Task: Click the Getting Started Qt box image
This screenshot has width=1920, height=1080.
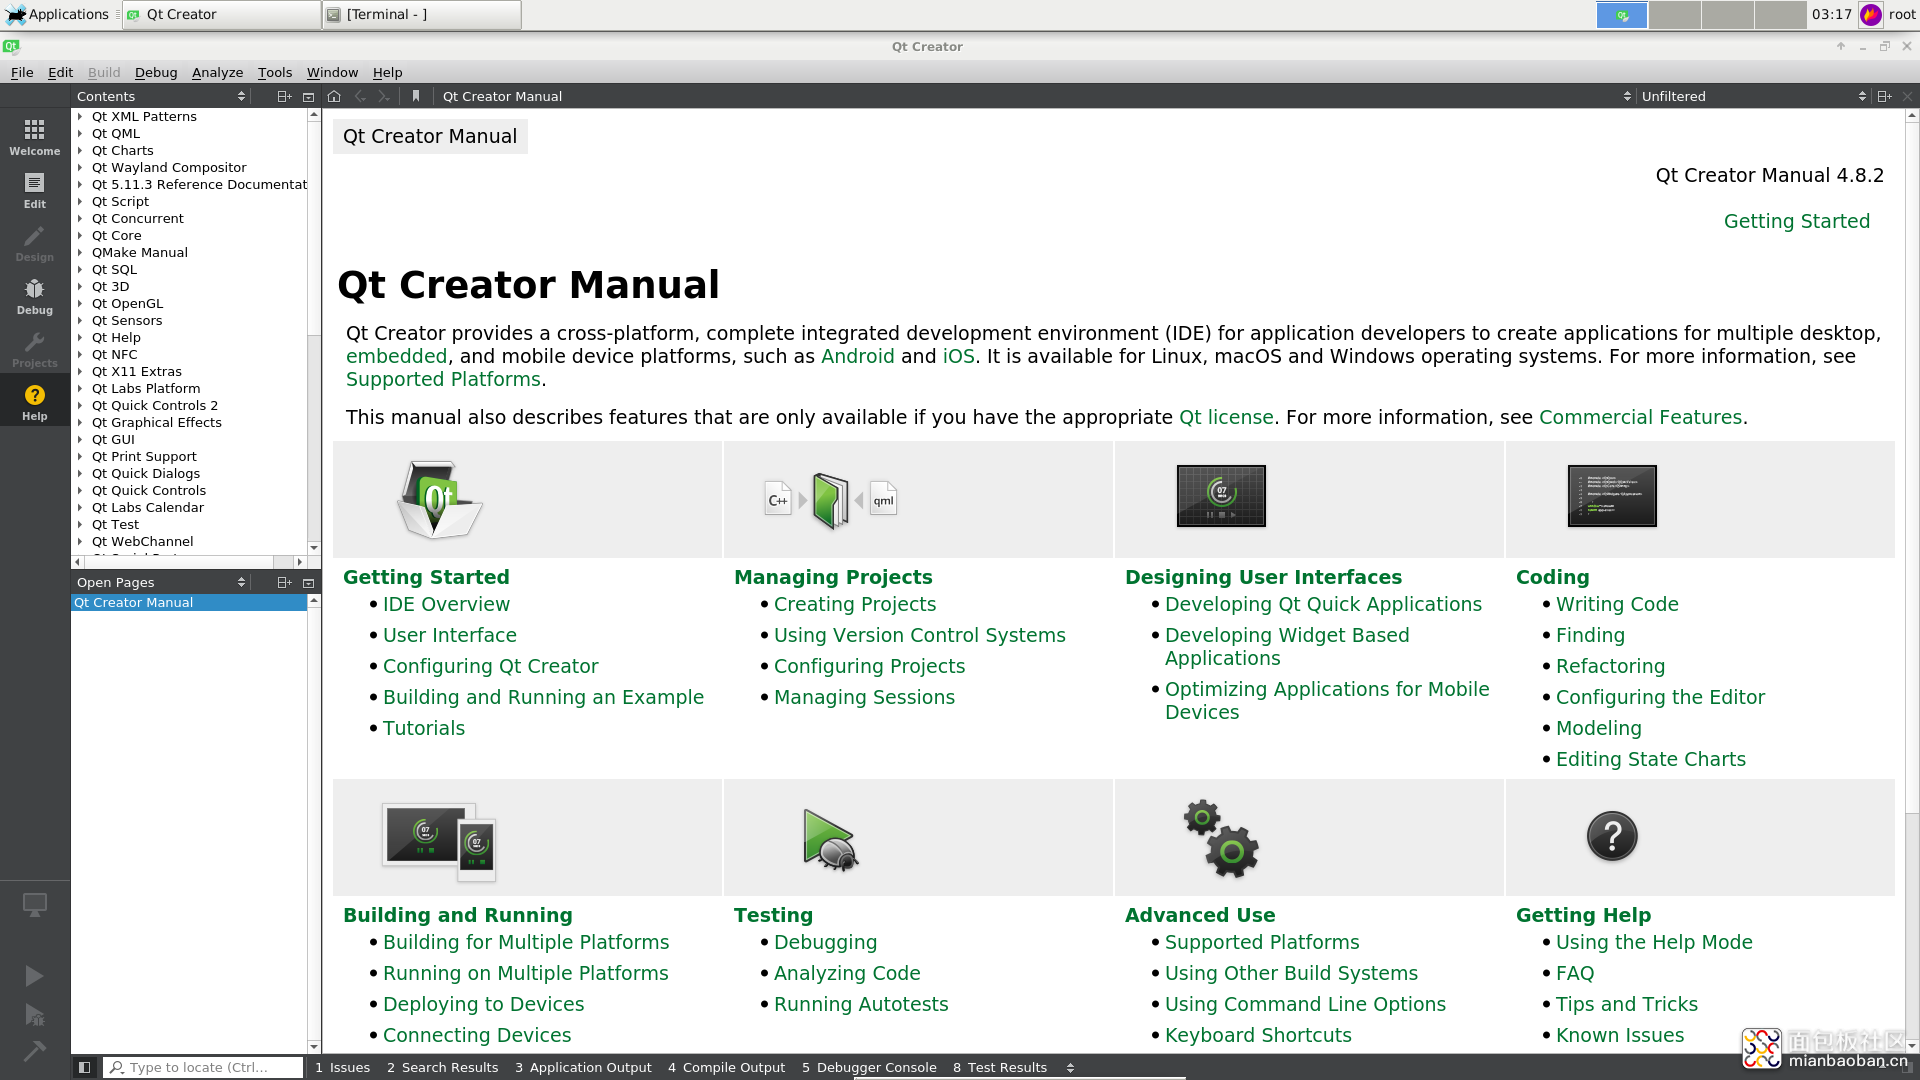Action: [439, 499]
